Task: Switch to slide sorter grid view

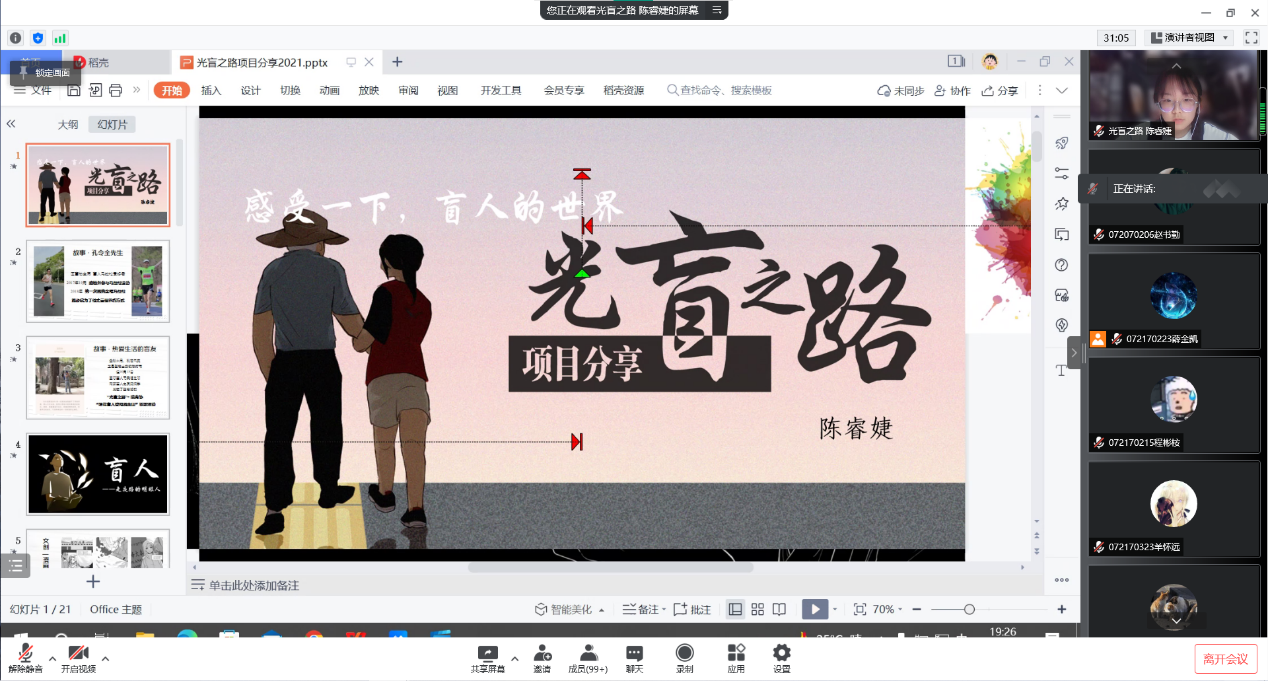Action: [x=757, y=609]
